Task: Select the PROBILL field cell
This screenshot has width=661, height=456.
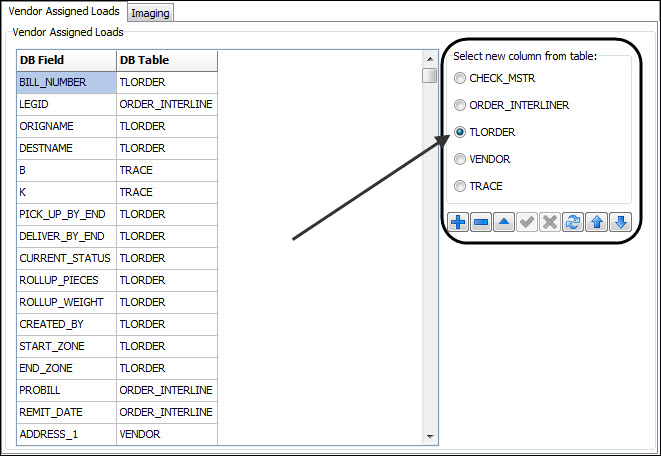Action: coord(67,390)
